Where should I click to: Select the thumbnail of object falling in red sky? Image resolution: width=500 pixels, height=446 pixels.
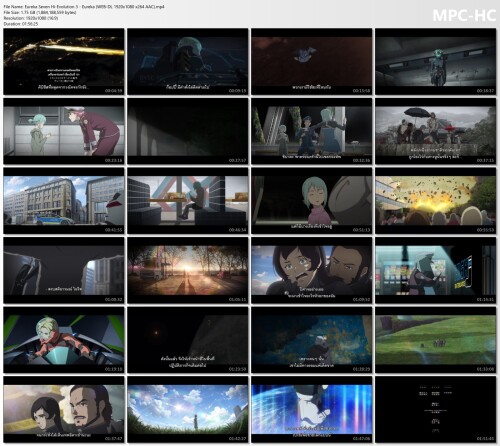[312, 62]
